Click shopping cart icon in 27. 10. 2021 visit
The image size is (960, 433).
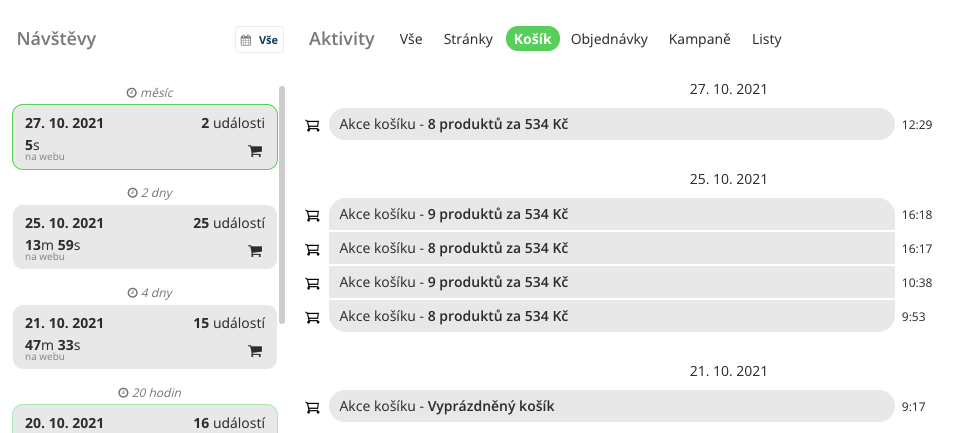click(255, 151)
